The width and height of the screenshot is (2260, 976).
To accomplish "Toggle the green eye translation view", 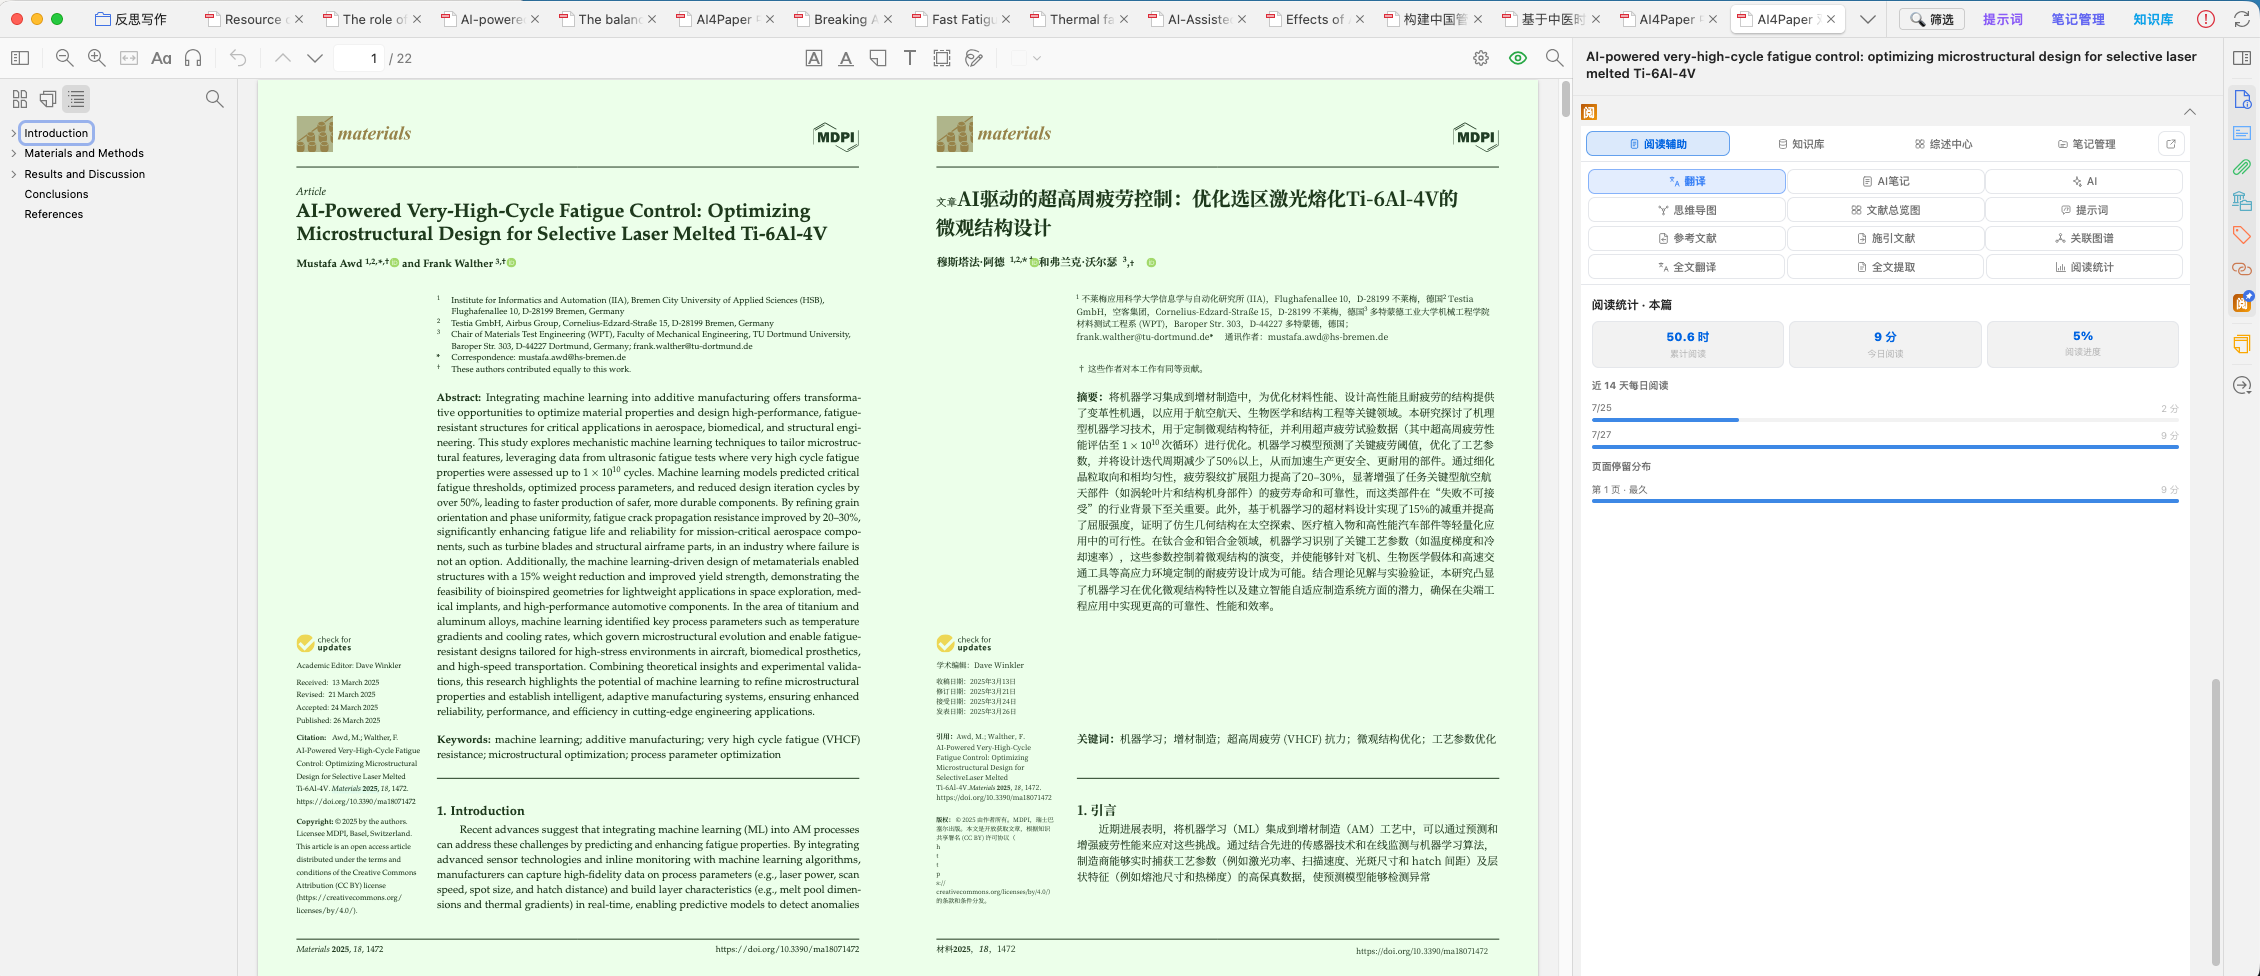I will 1518,58.
